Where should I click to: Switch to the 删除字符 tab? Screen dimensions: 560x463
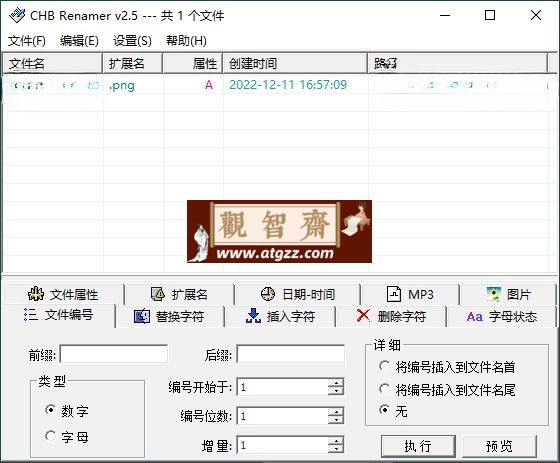pos(391,317)
